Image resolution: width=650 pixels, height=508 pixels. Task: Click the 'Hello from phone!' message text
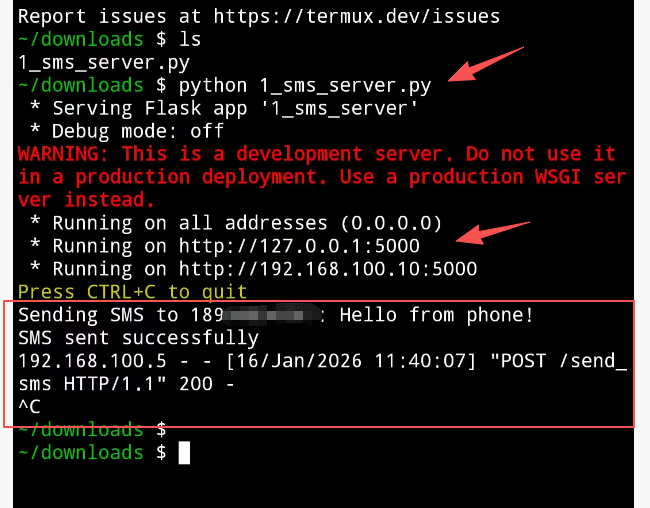coord(437,316)
